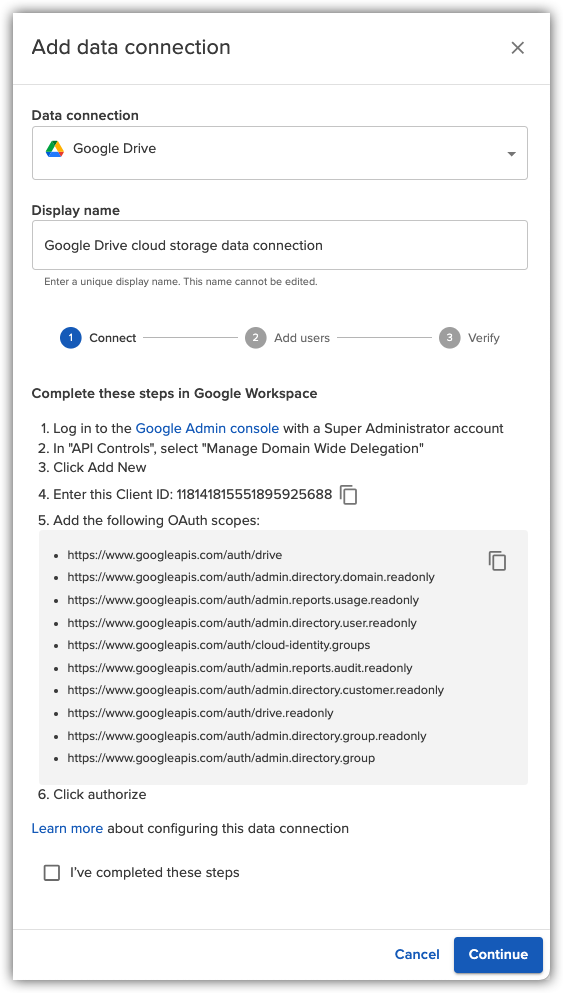Click the Client ID number 118141815551895925688
The image size is (563, 993).
click(x=254, y=495)
